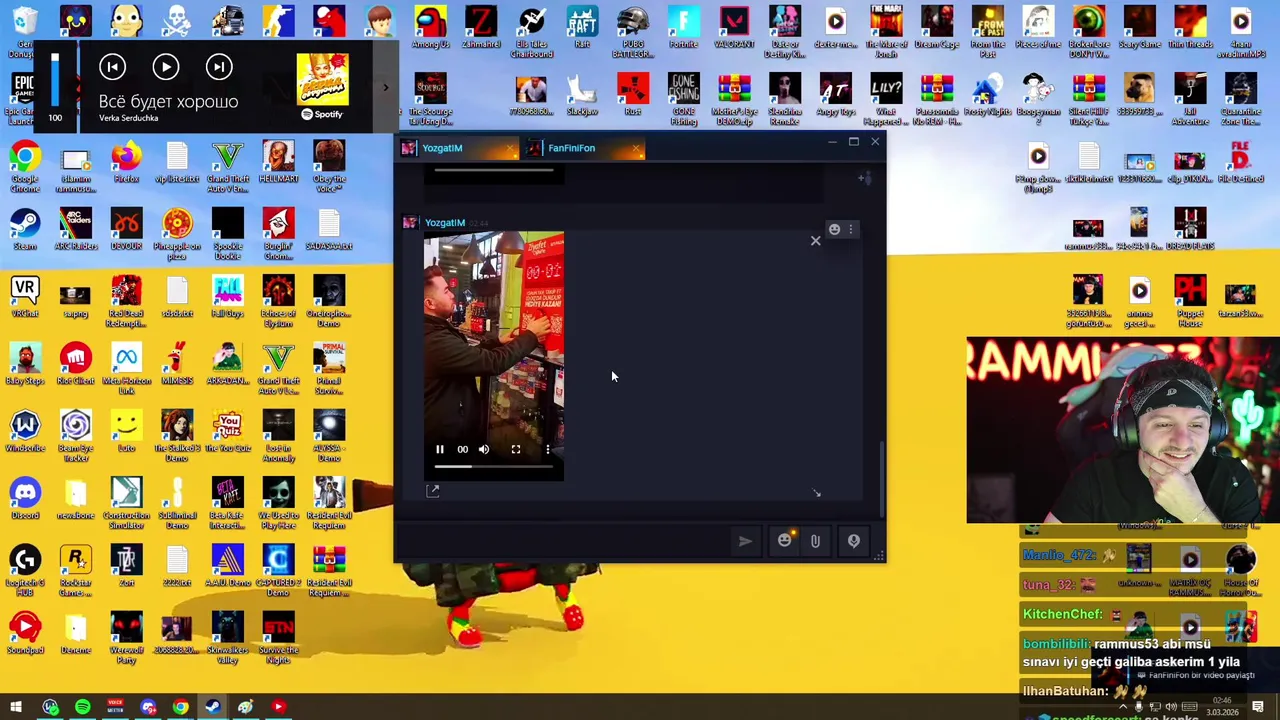Viewport: 1280px width, 720px height.
Task: Open the Fall Guys desktop shortcut
Action: (x=228, y=297)
